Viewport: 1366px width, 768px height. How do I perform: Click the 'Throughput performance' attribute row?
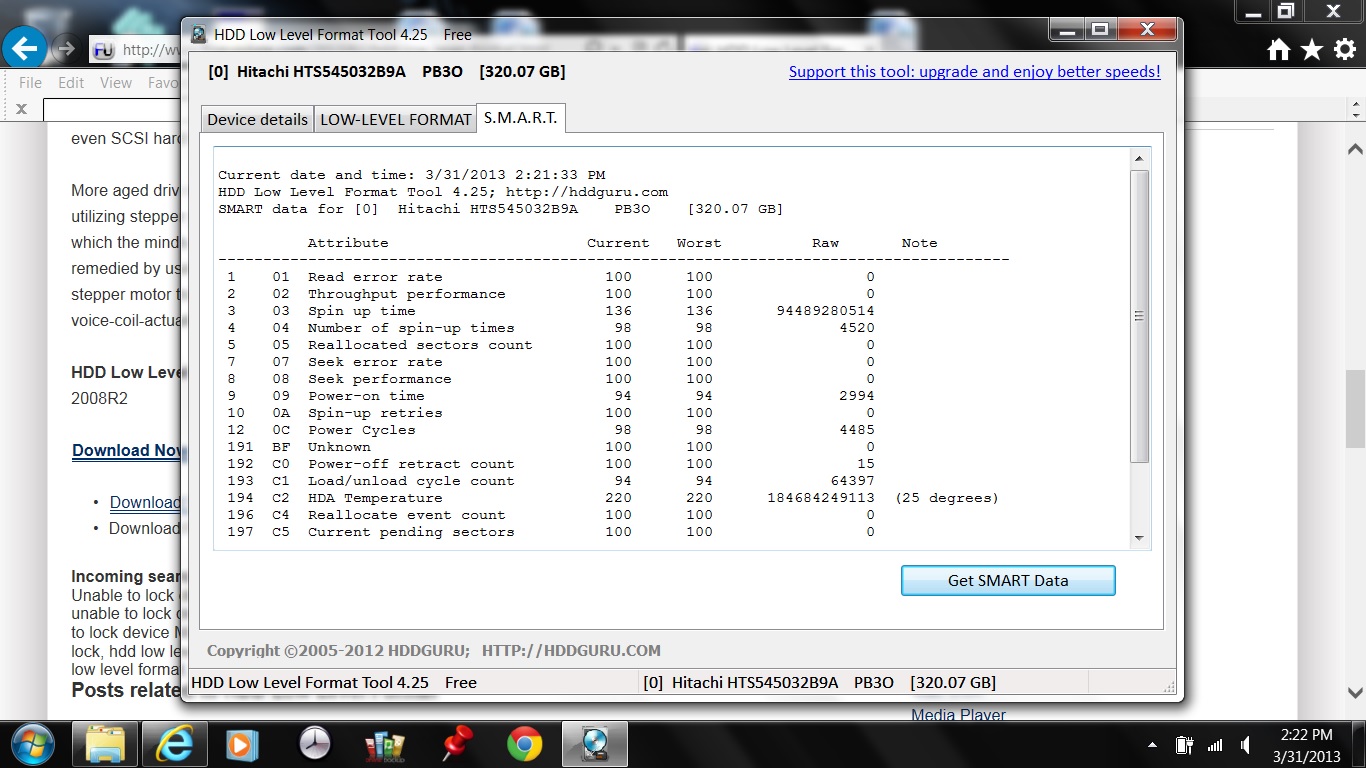[406, 294]
